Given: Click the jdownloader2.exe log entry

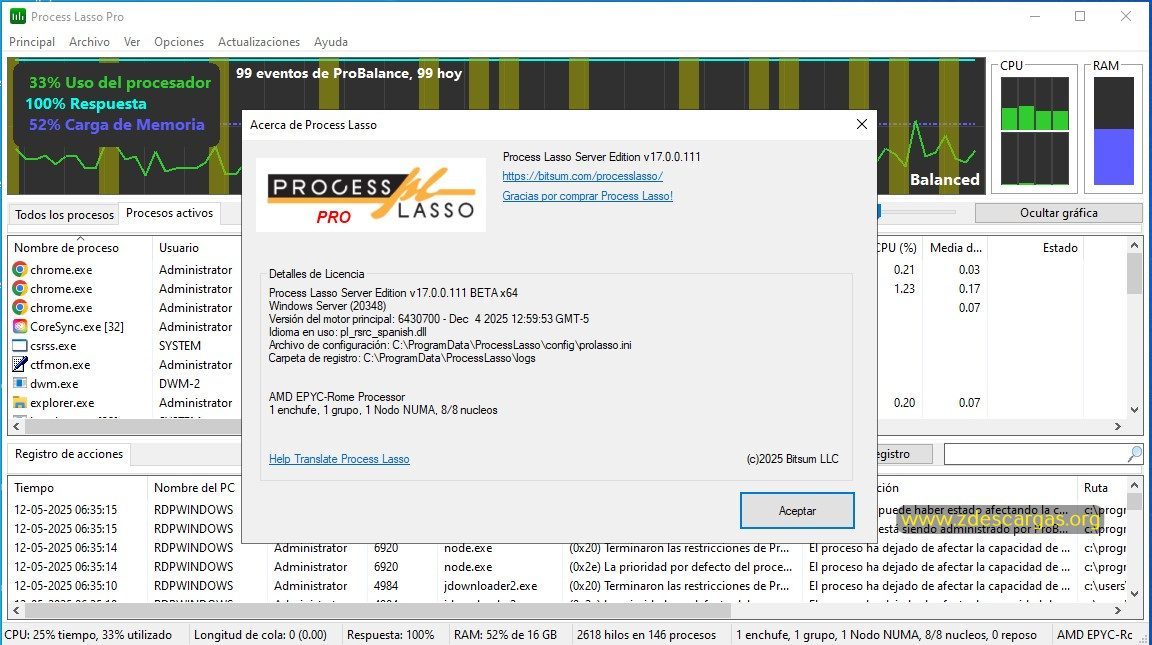Looking at the screenshot, I should pyautogui.click(x=490, y=585).
